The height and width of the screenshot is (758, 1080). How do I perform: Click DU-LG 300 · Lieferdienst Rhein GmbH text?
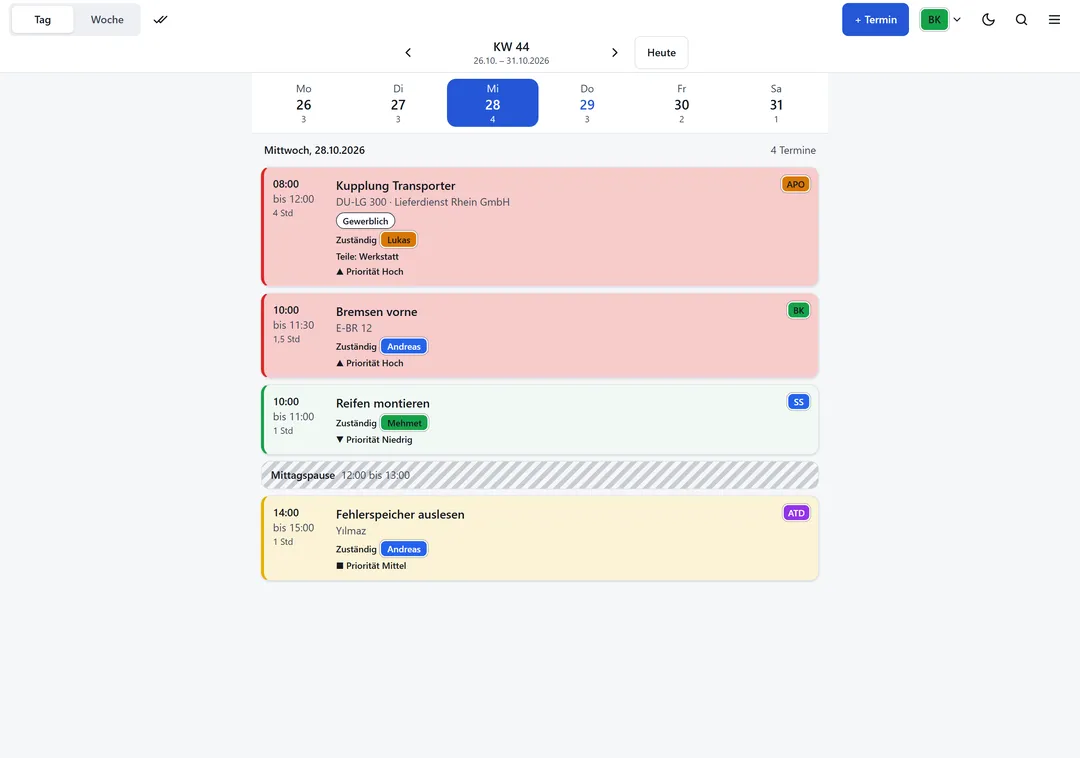click(x=423, y=202)
